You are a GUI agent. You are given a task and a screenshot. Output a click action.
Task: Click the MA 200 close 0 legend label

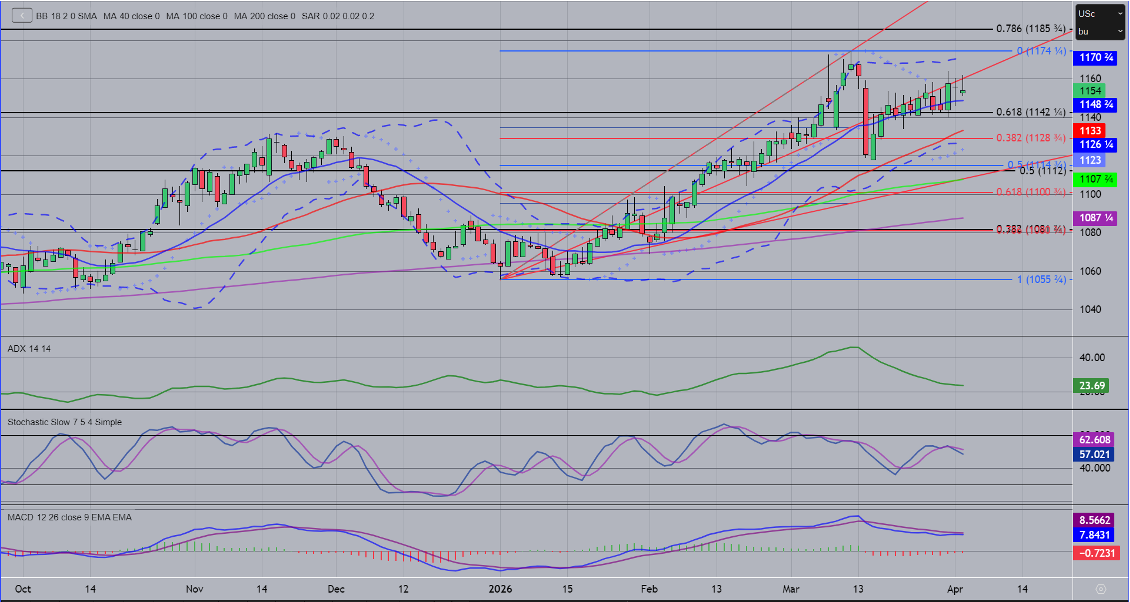(265, 16)
